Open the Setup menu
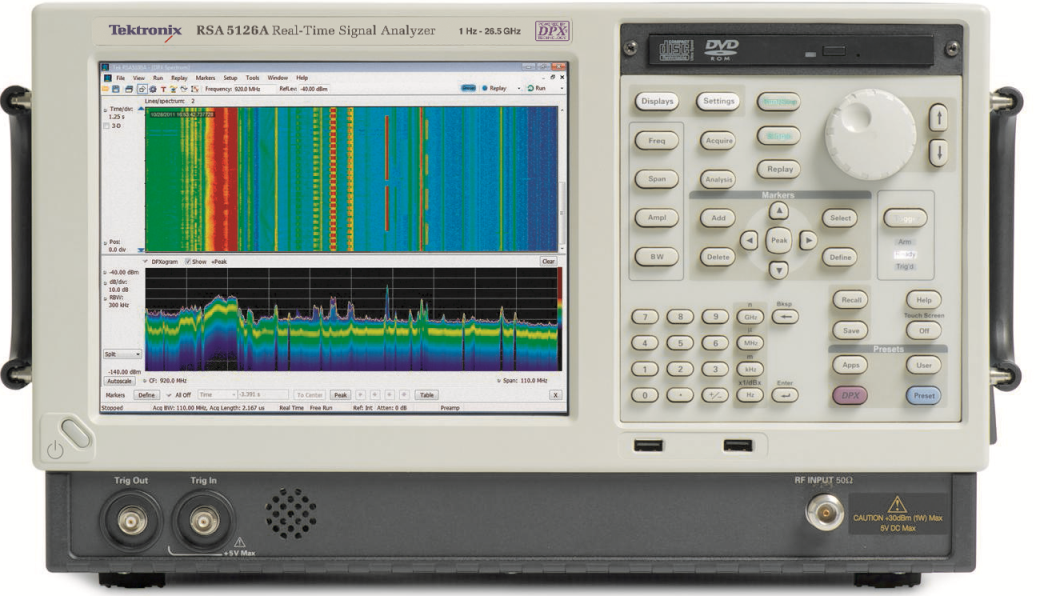Image resolution: width=1040 pixels, height=596 pixels. tap(230, 78)
